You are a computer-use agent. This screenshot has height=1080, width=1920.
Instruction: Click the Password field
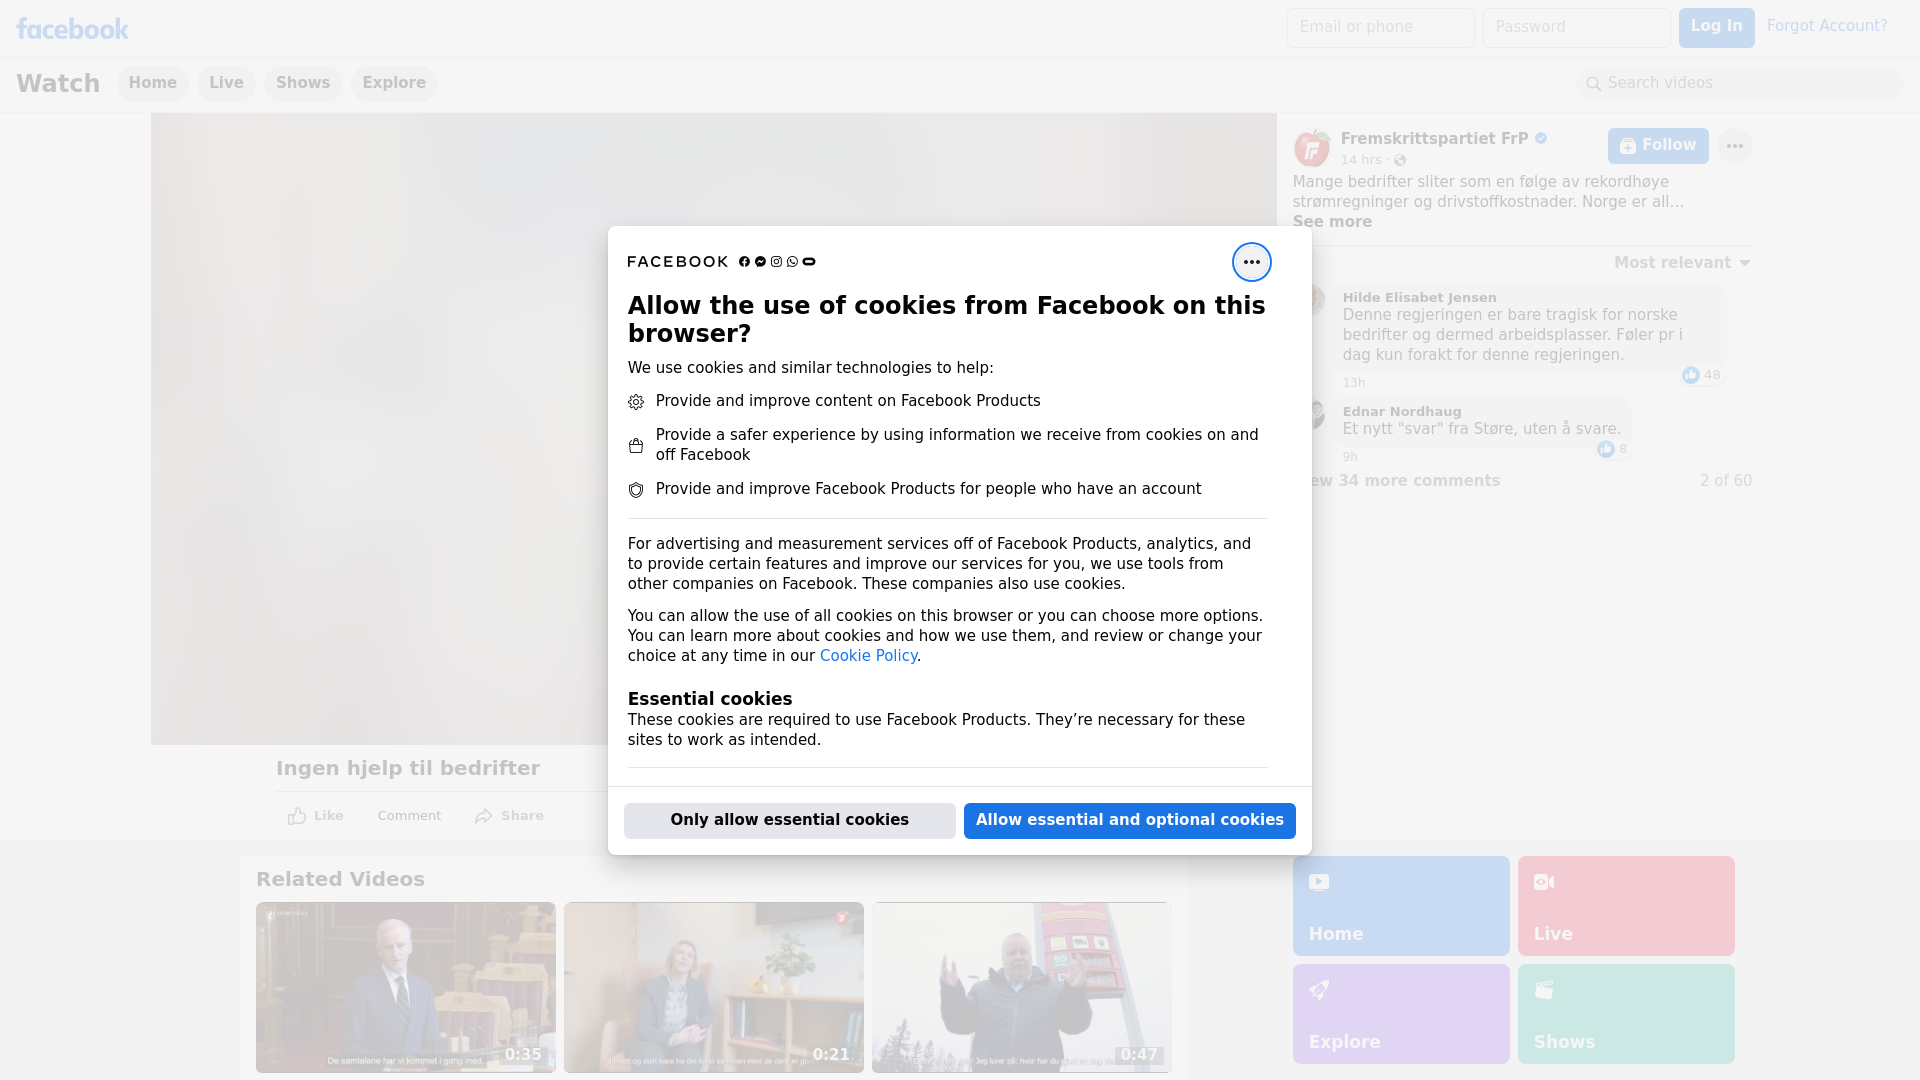tap(1576, 28)
